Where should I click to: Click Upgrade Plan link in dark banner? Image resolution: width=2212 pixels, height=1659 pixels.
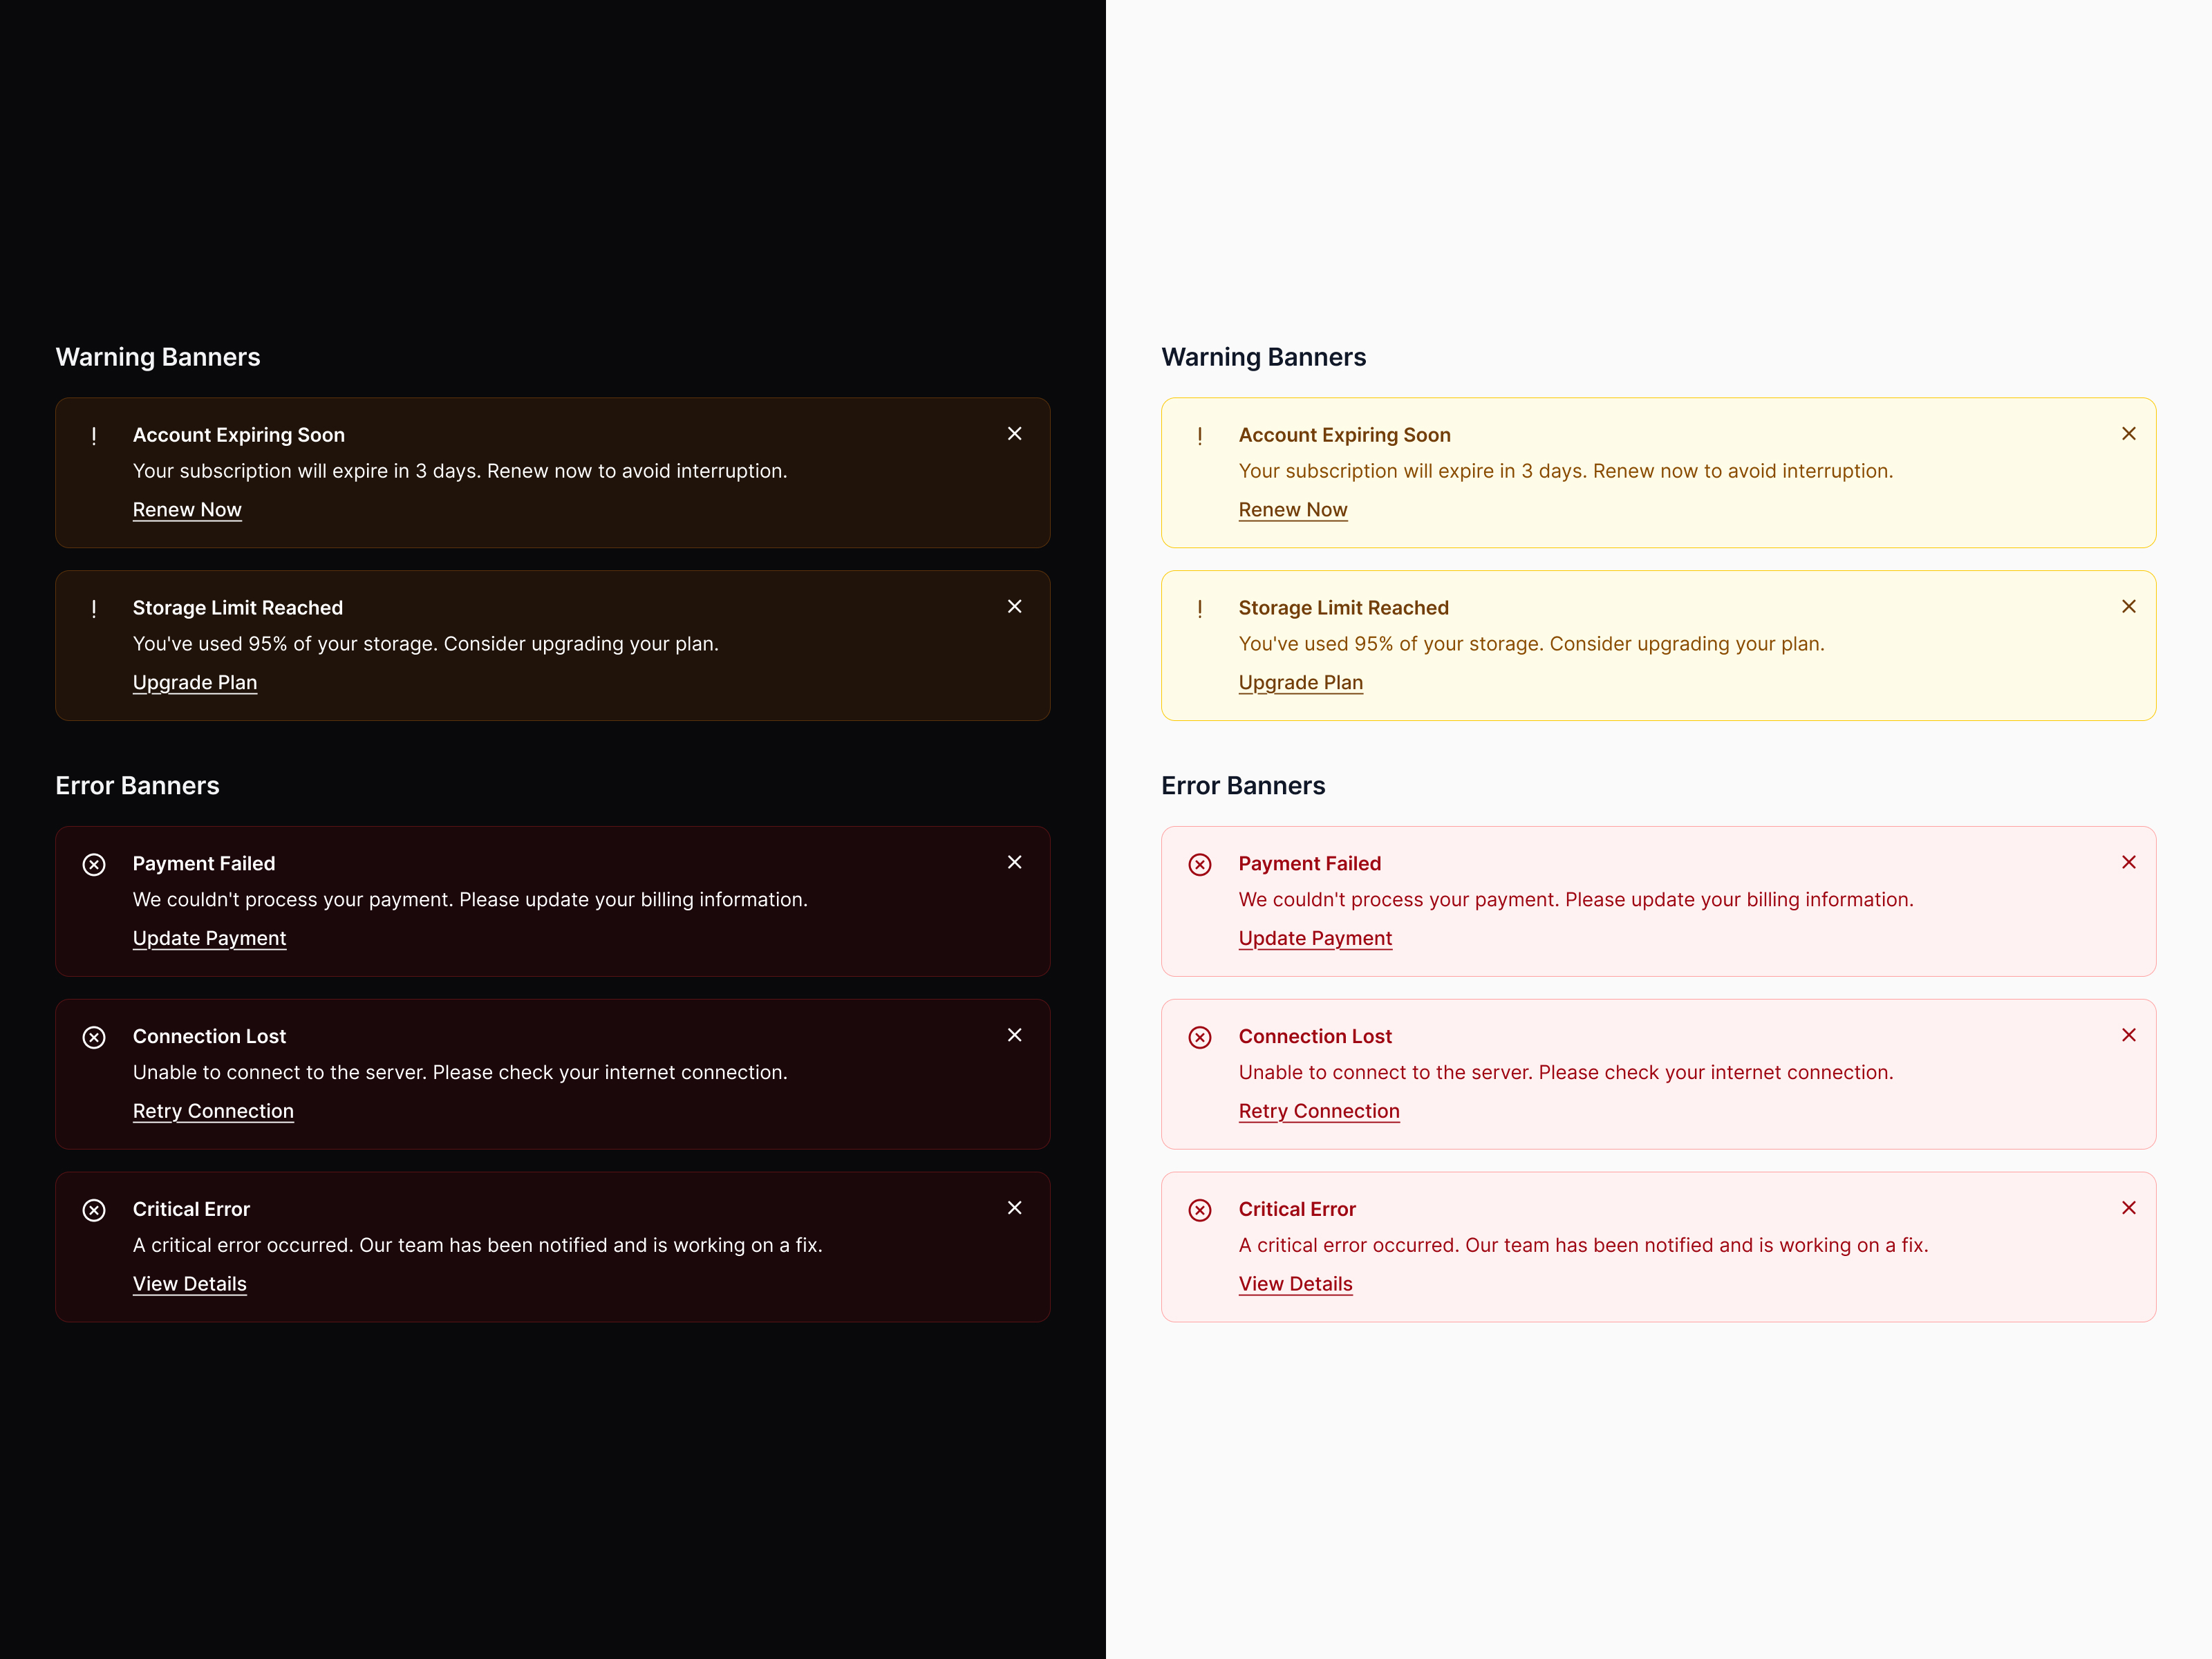(x=195, y=683)
